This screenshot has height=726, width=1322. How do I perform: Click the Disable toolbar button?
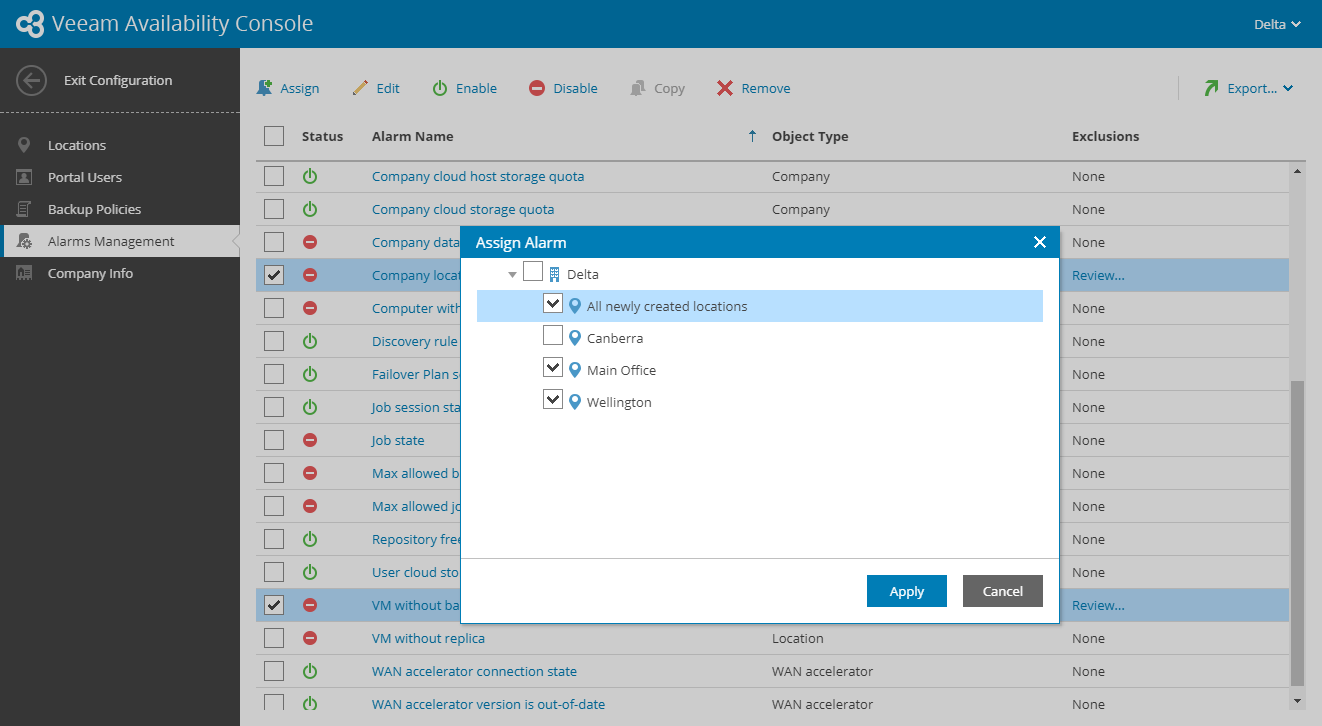[x=563, y=88]
